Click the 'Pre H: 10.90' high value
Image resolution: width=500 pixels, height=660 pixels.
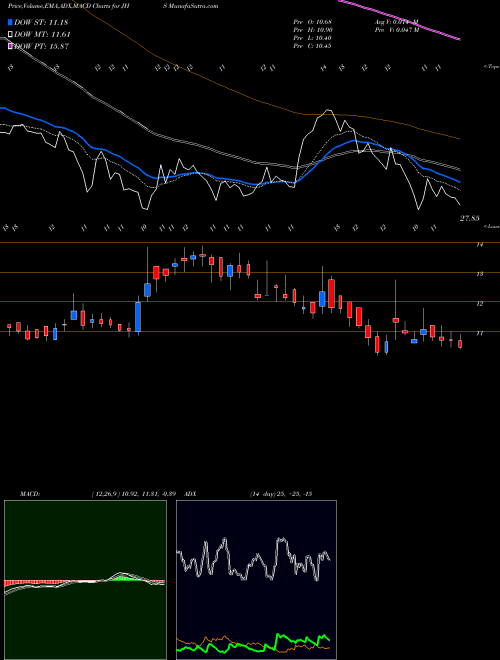click(x=313, y=30)
